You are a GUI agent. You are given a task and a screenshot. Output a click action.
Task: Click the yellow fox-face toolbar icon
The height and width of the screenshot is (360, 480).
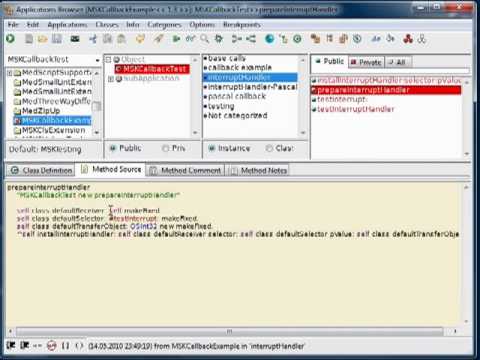(140, 39)
